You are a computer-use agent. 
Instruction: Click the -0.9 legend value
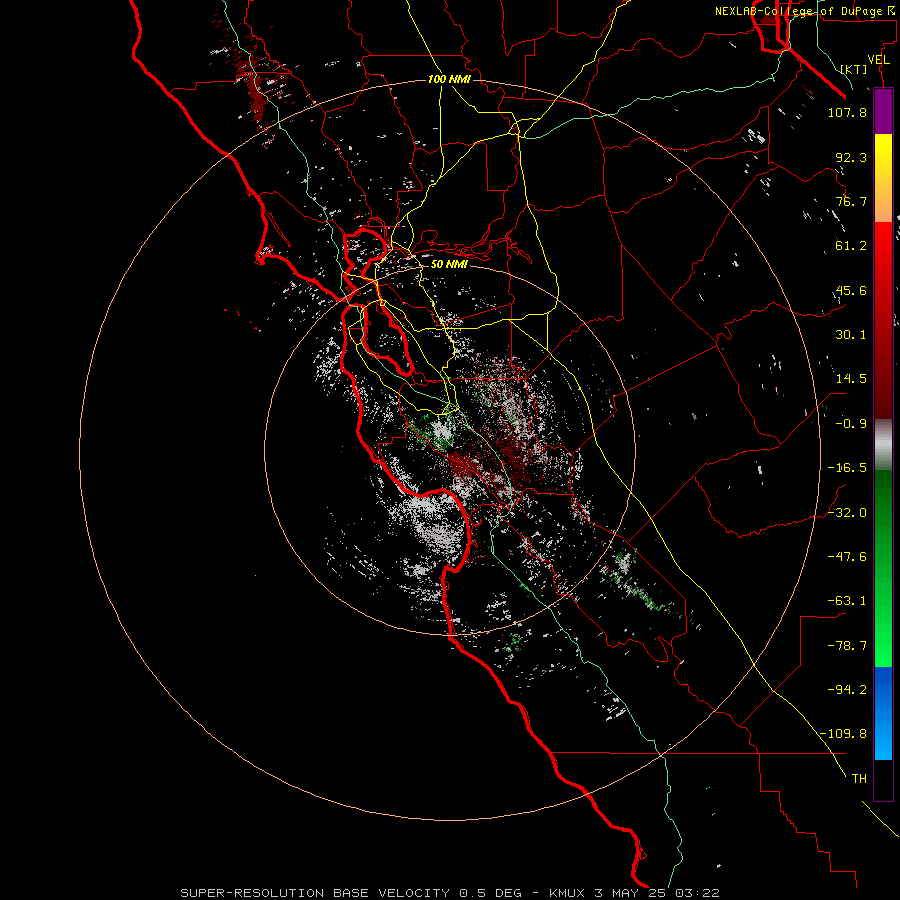tap(851, 424)
